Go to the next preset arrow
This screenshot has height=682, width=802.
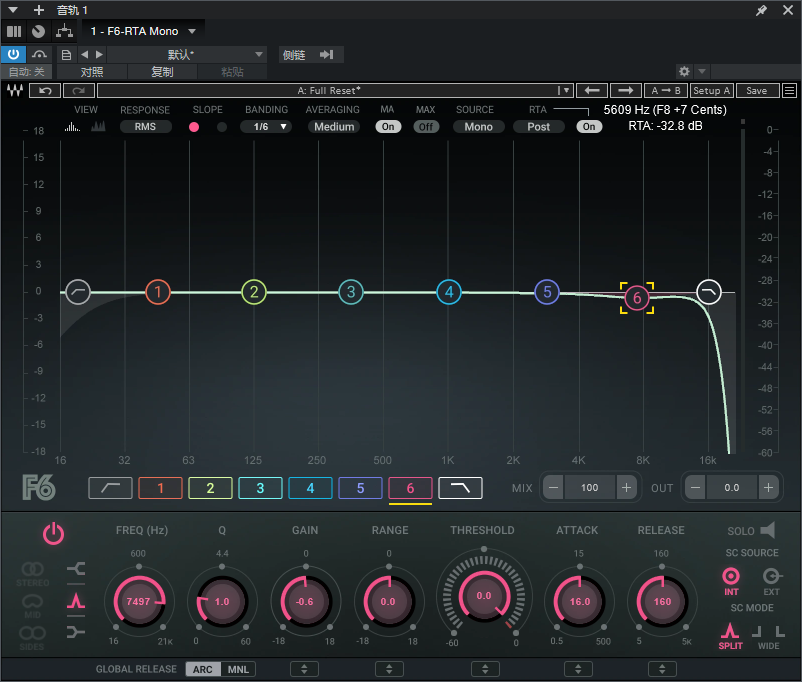pyautogui.click(x=99, y=54)
